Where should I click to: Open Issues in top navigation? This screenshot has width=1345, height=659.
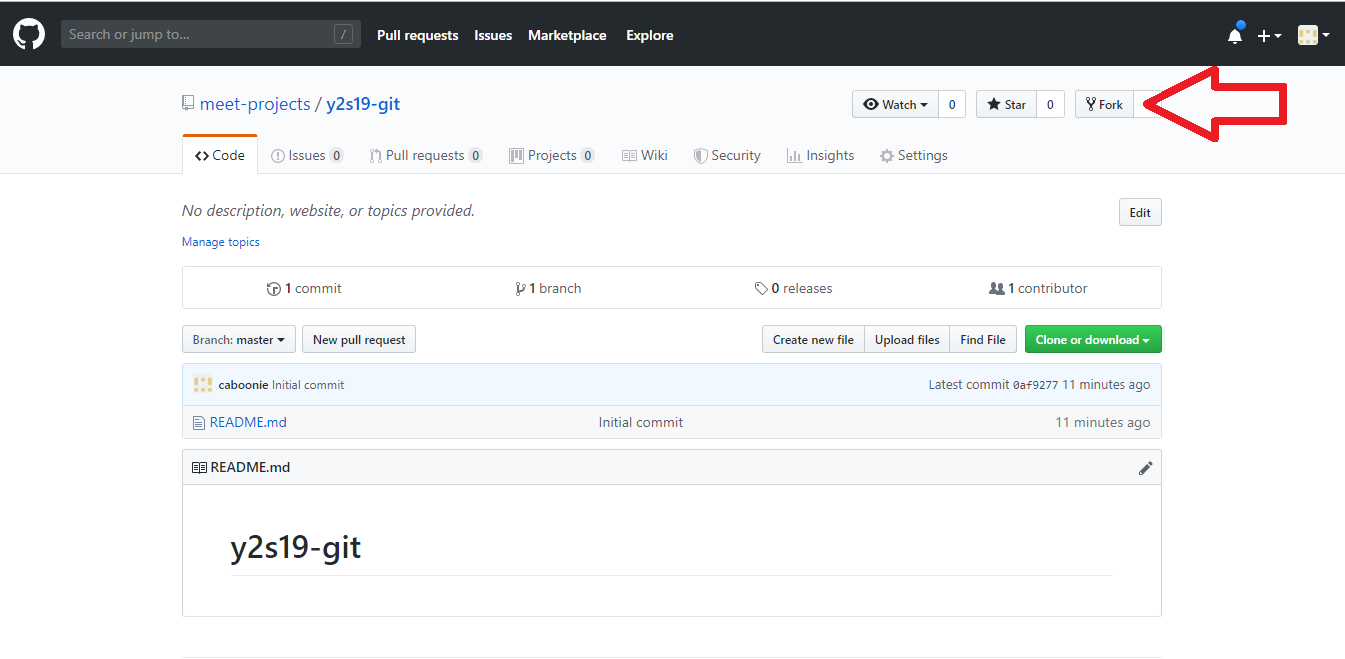click(493, 35)
